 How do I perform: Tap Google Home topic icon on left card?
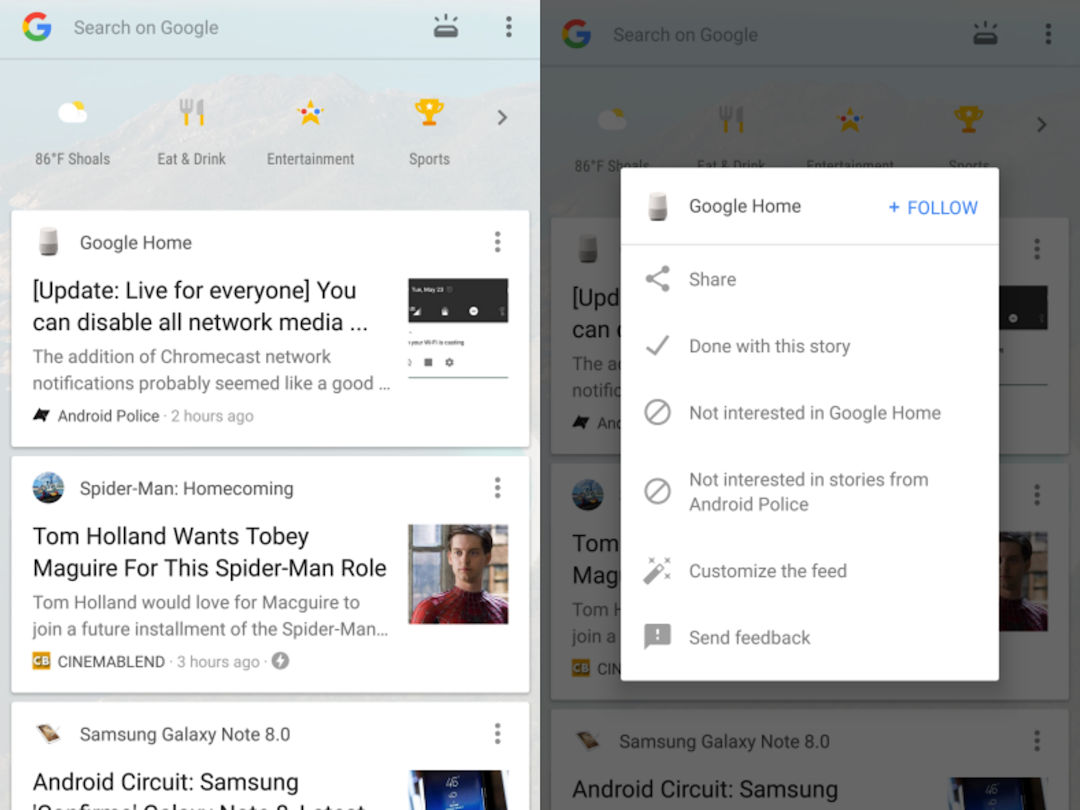[x=48, y=242]
